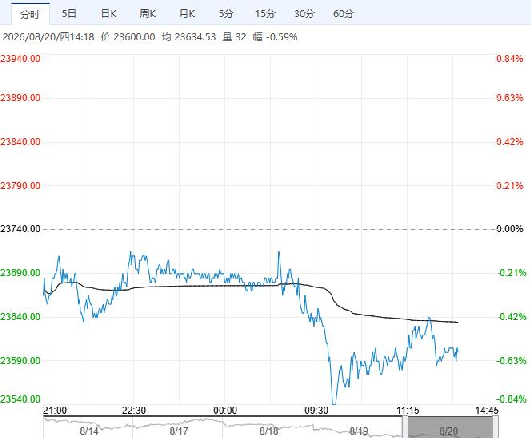
Task: Jump to 8/18 in the overview timeline
Action: (x=269, y=431)
